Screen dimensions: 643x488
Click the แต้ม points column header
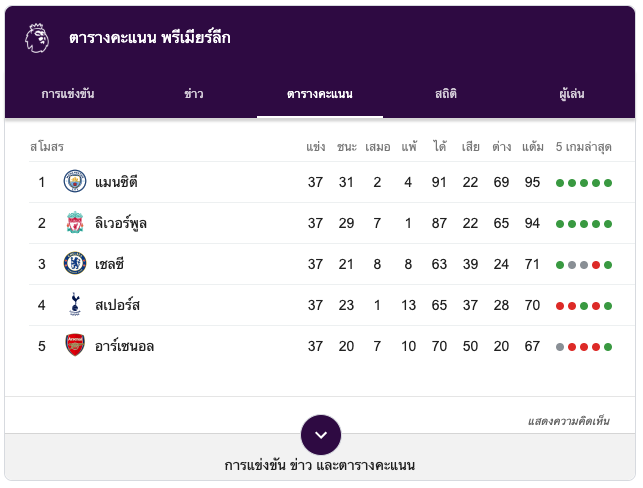(x=533, y=146)
